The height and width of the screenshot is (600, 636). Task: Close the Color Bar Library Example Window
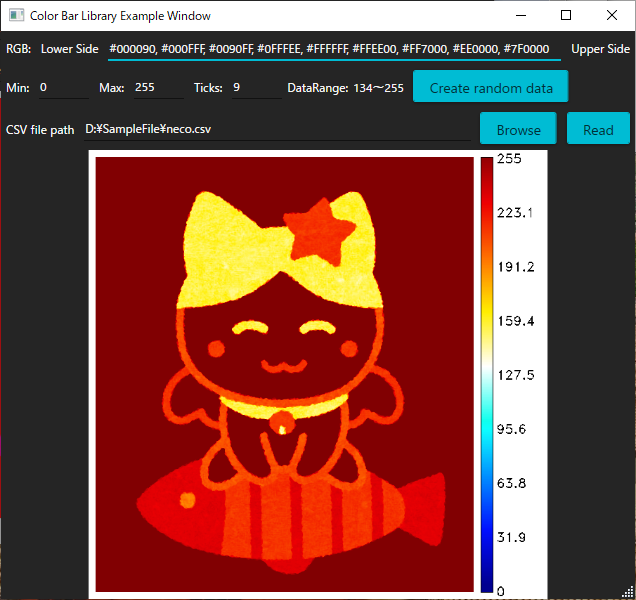pyautogui.click(x=612, y=15)
